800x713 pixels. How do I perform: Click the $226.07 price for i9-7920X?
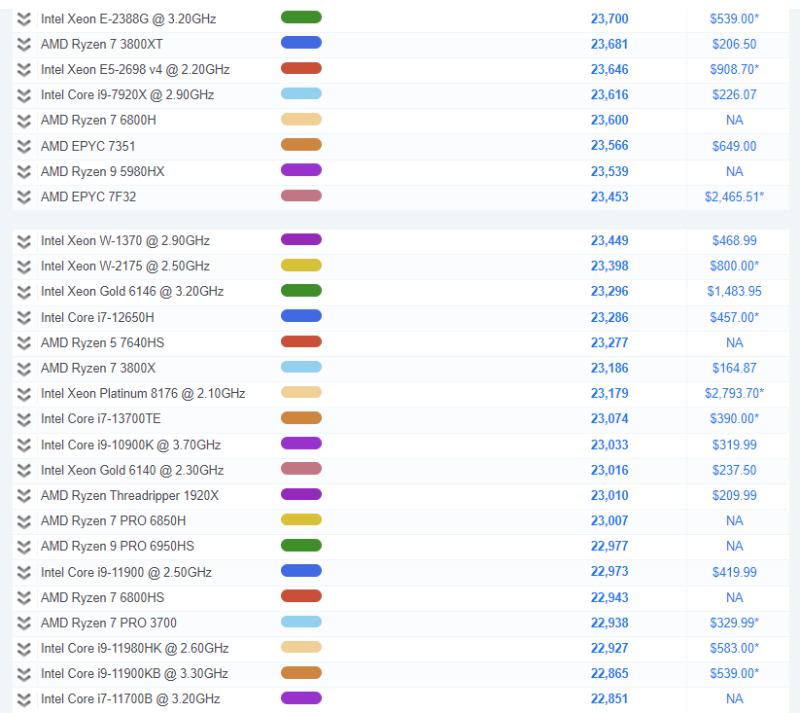click(734, 95)
